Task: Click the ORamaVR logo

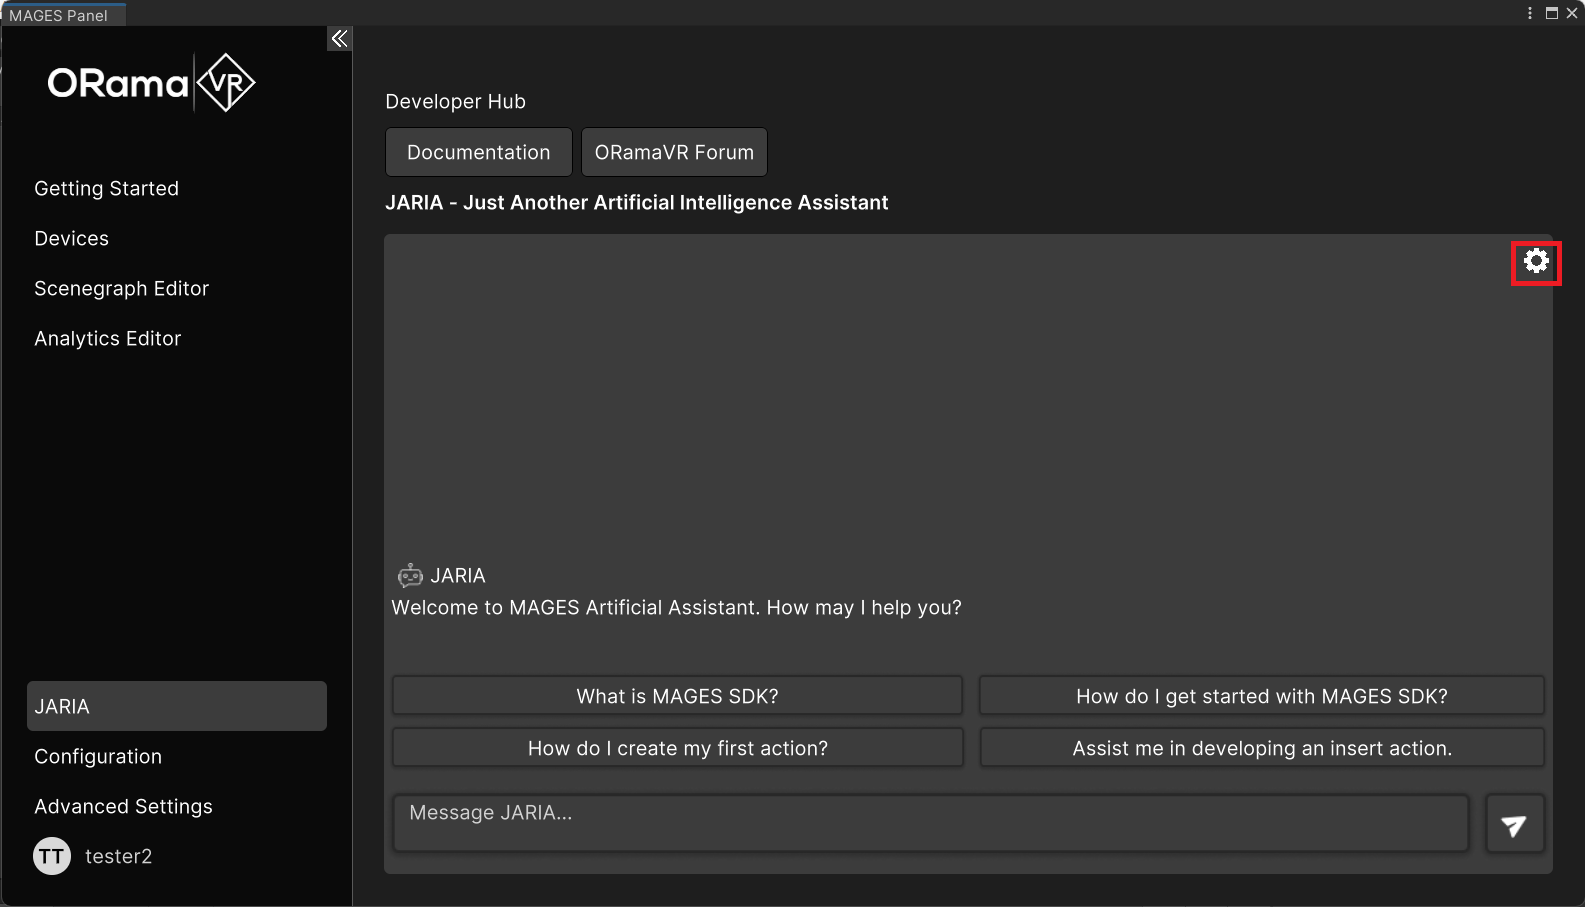Action: [x=151, y=83]
